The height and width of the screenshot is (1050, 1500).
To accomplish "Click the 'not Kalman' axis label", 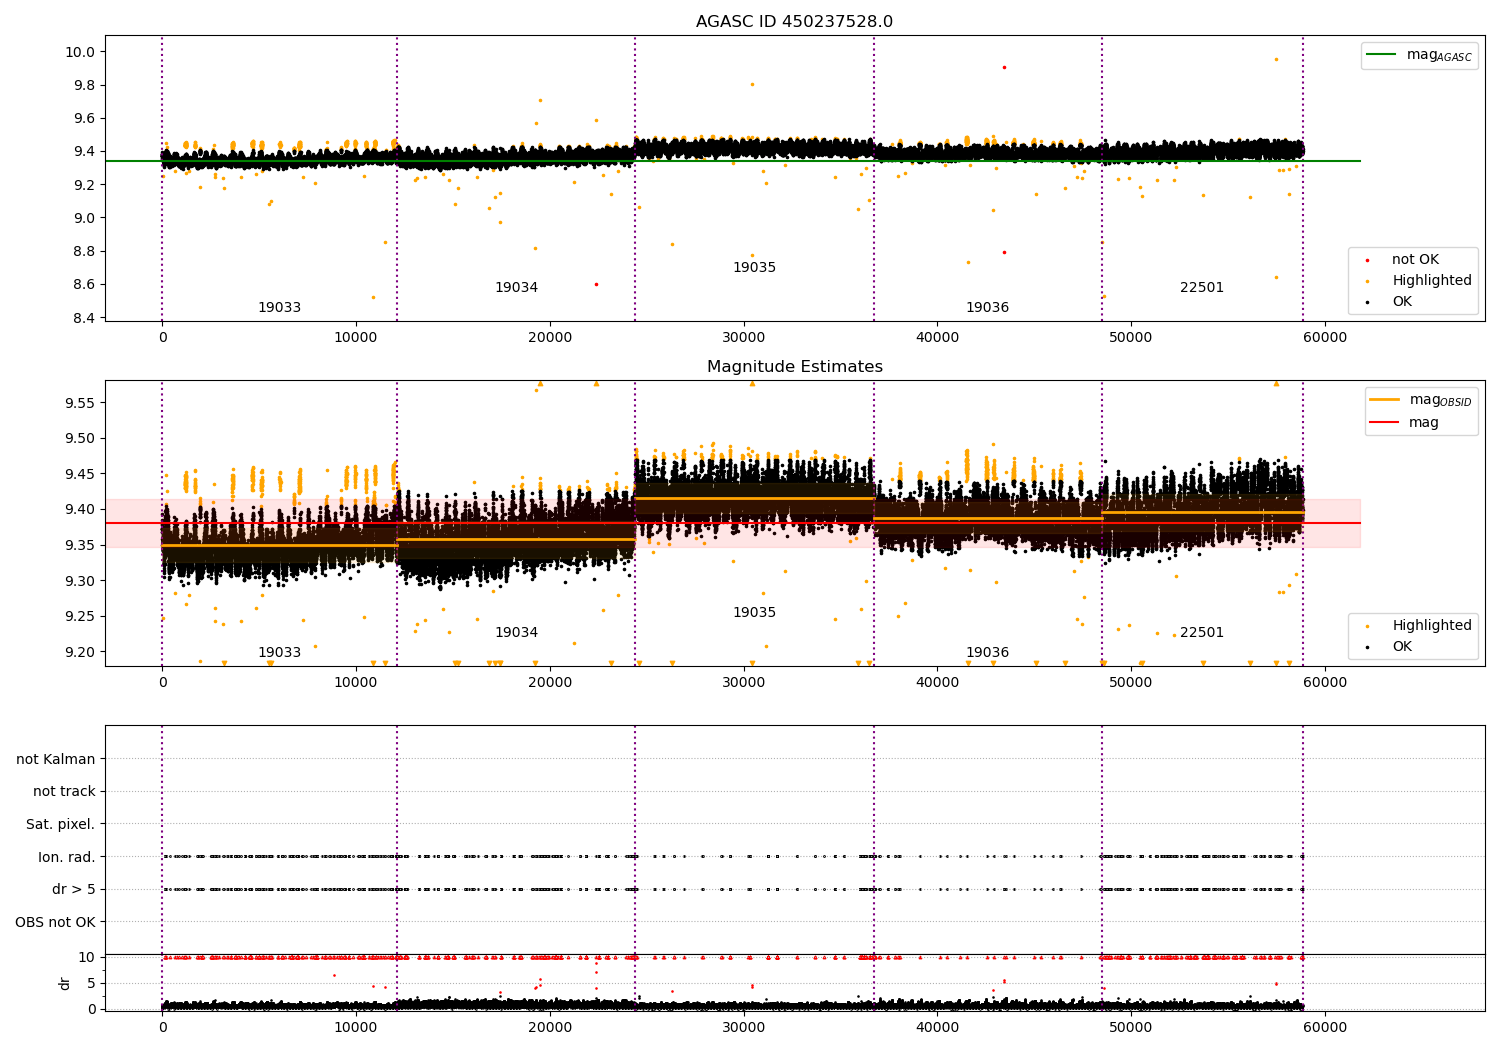I will pos(56,759).
